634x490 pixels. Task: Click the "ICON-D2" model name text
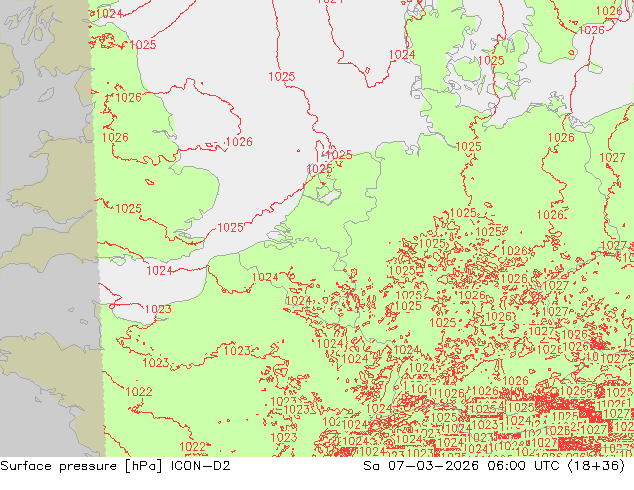tap(201, 466)
